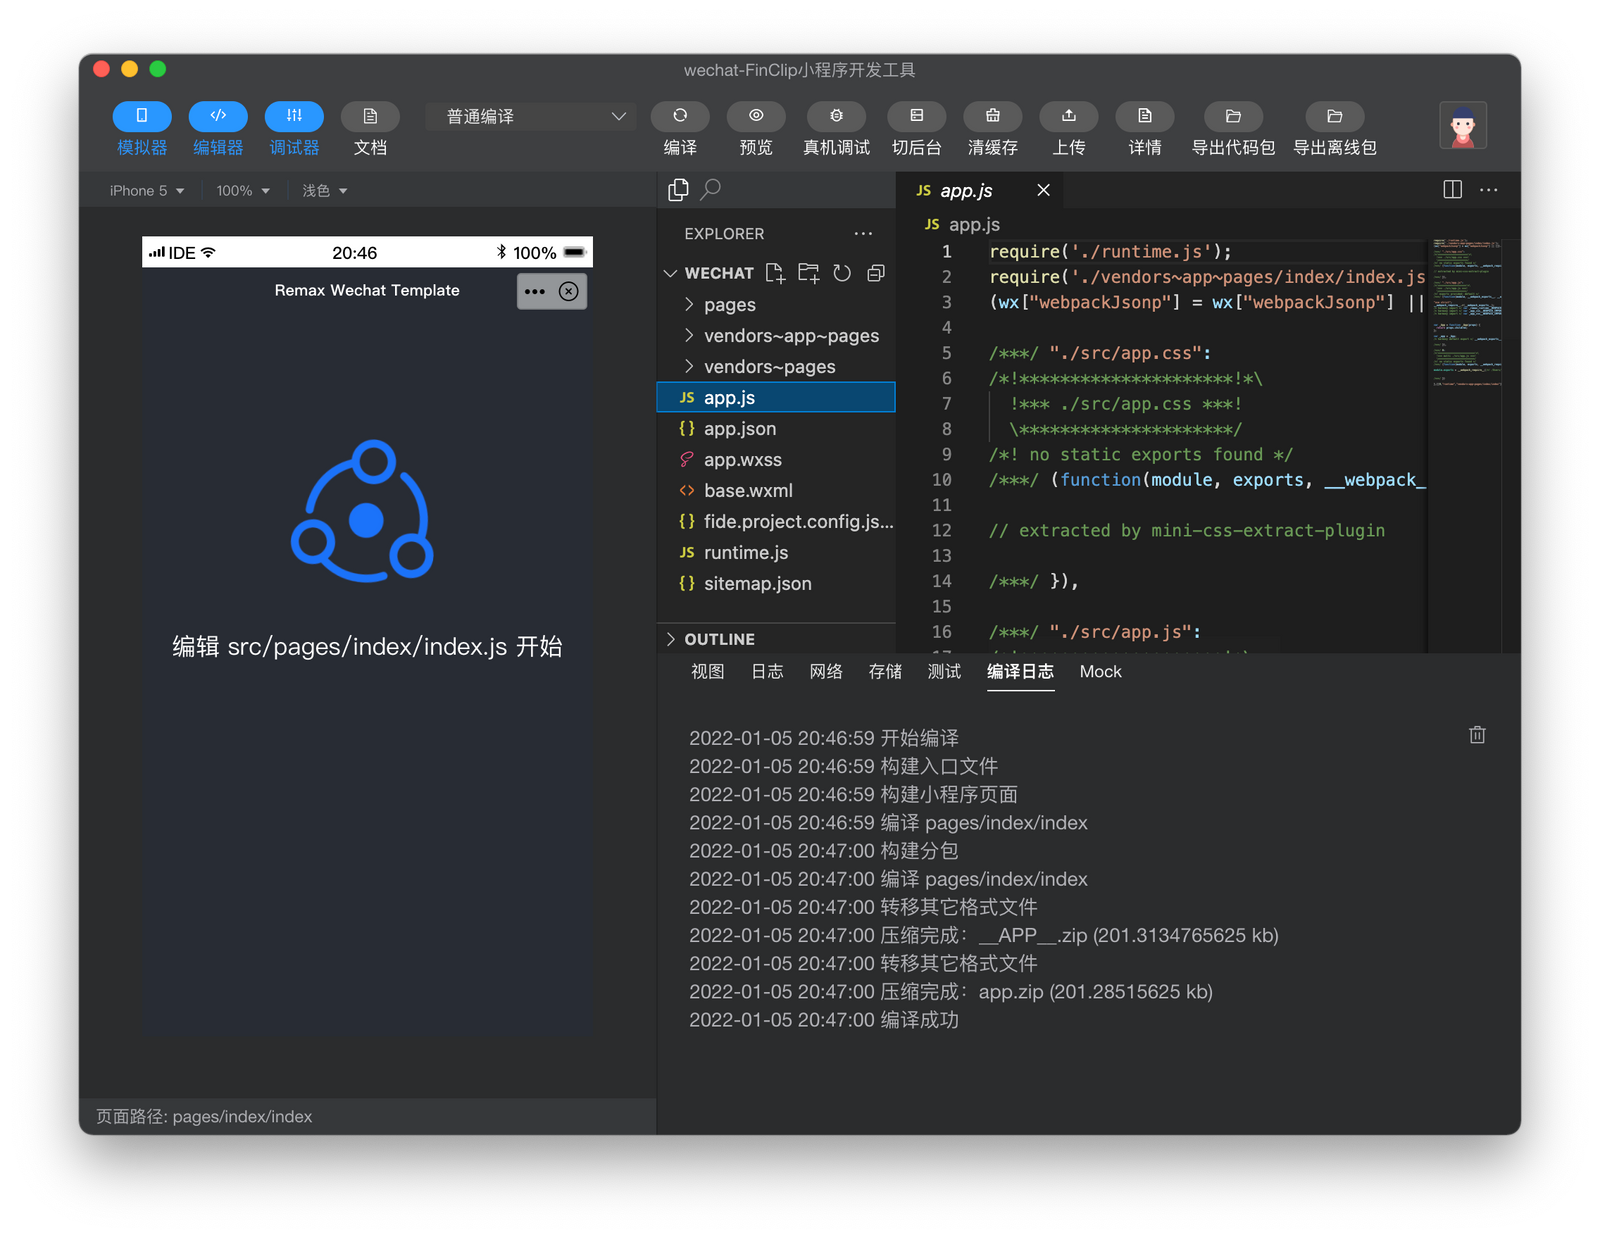Click the 切后台 switch-to-background icon
The image size is (1600, 1239).
click(917, 116)
